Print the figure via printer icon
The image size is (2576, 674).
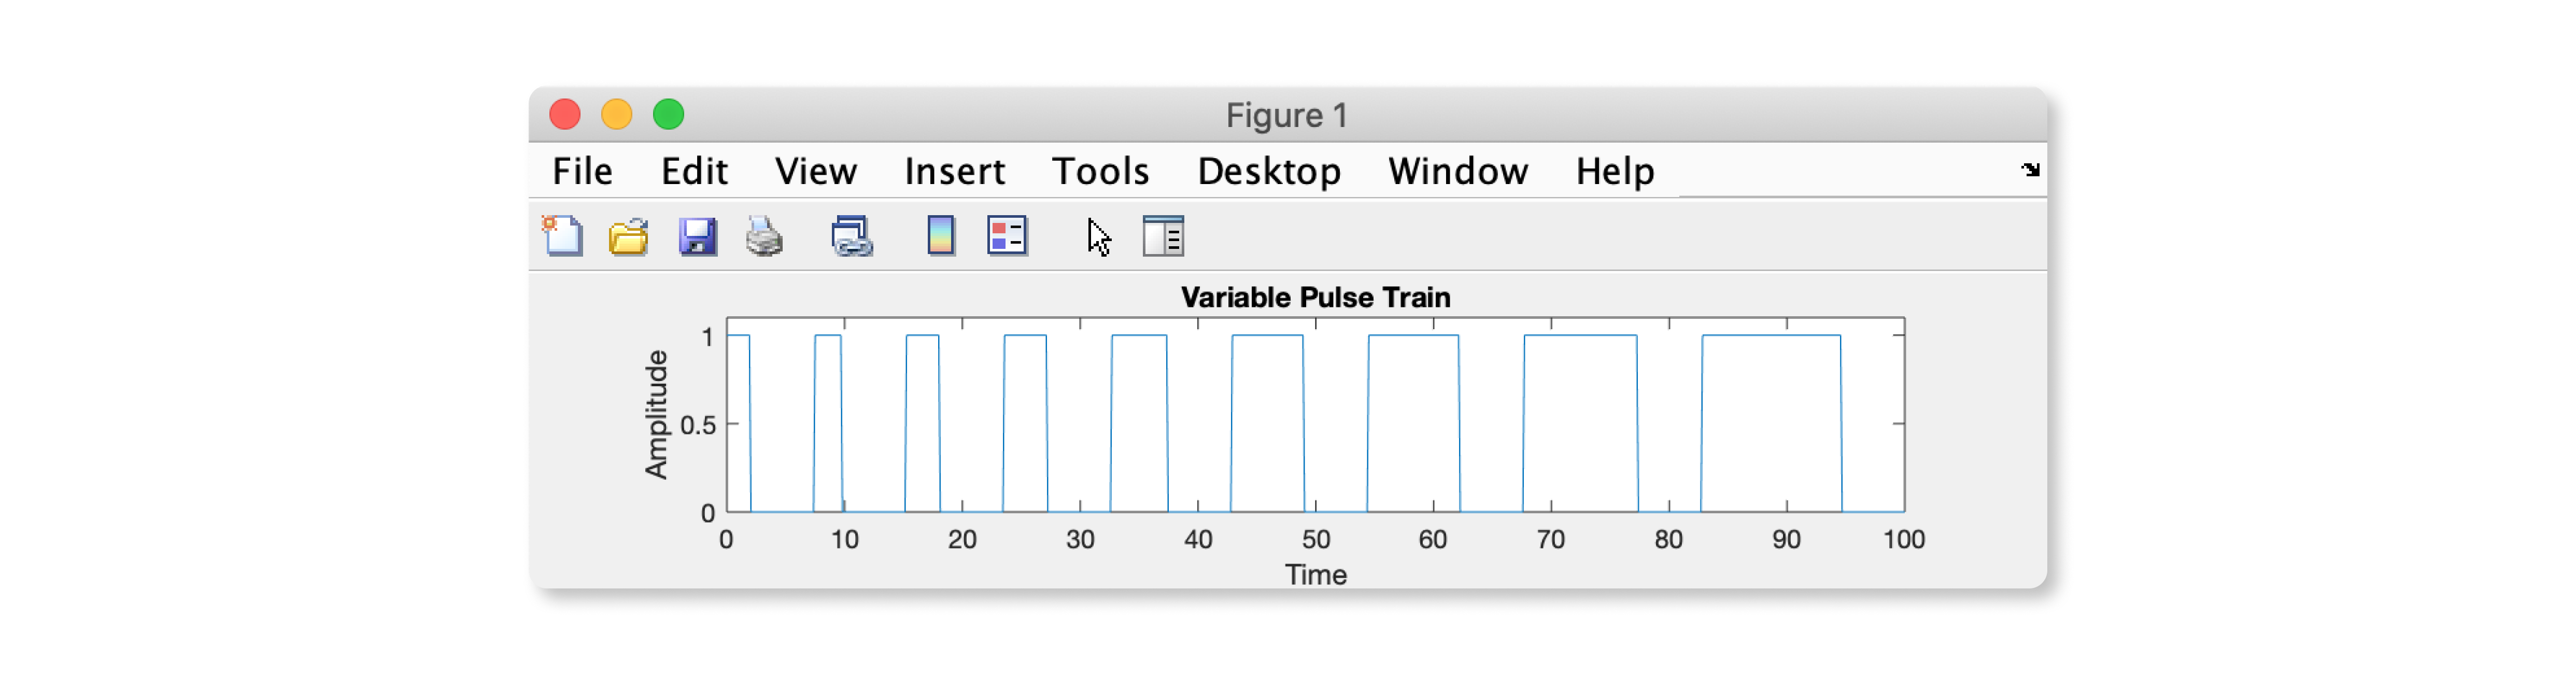764,237
